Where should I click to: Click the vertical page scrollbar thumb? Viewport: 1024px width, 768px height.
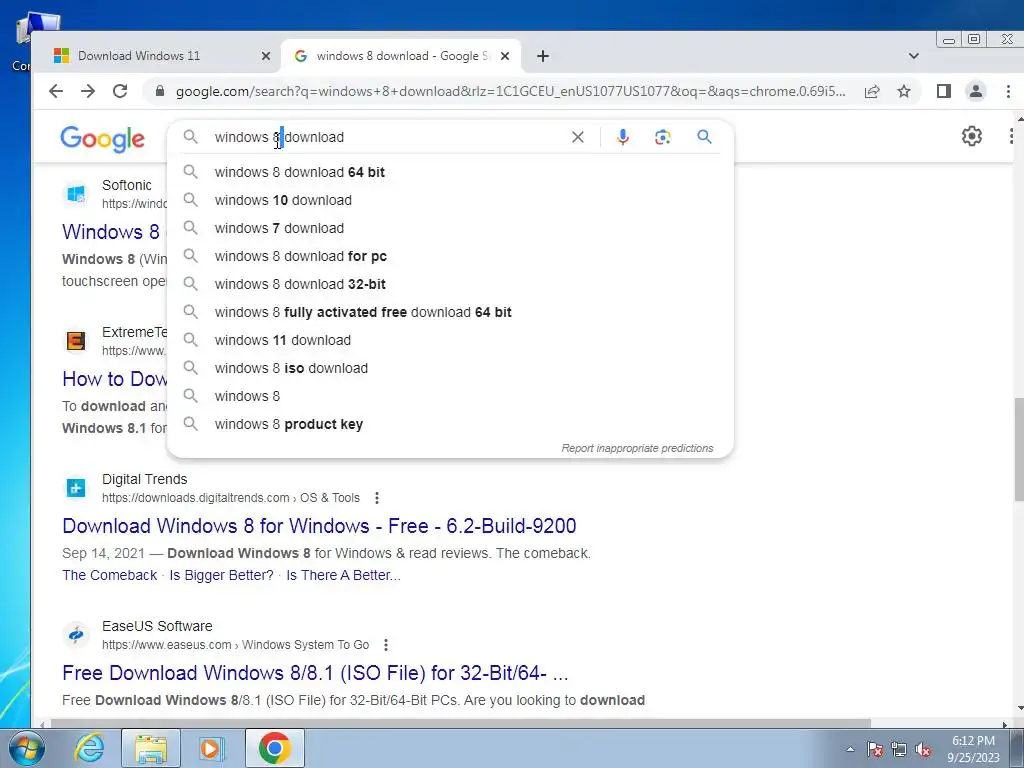1019,449
